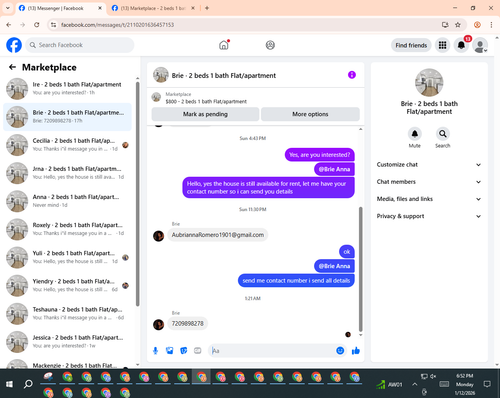
Task: Click More options button
Action: point(310,114)
